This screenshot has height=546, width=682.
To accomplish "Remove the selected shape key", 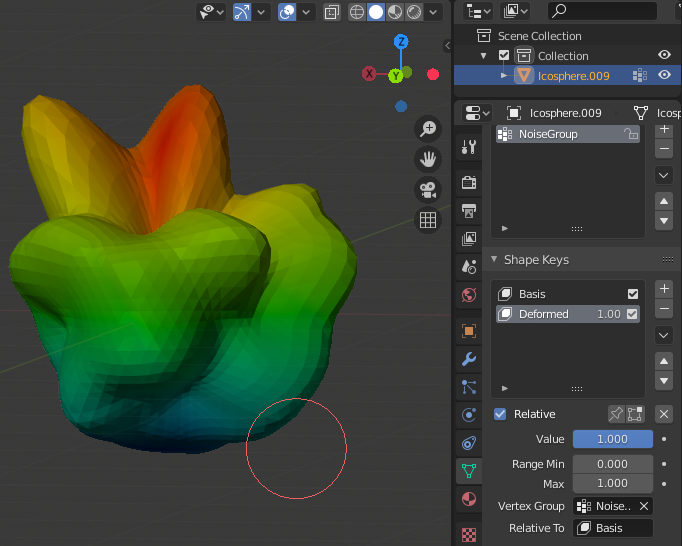I will 664,309.
